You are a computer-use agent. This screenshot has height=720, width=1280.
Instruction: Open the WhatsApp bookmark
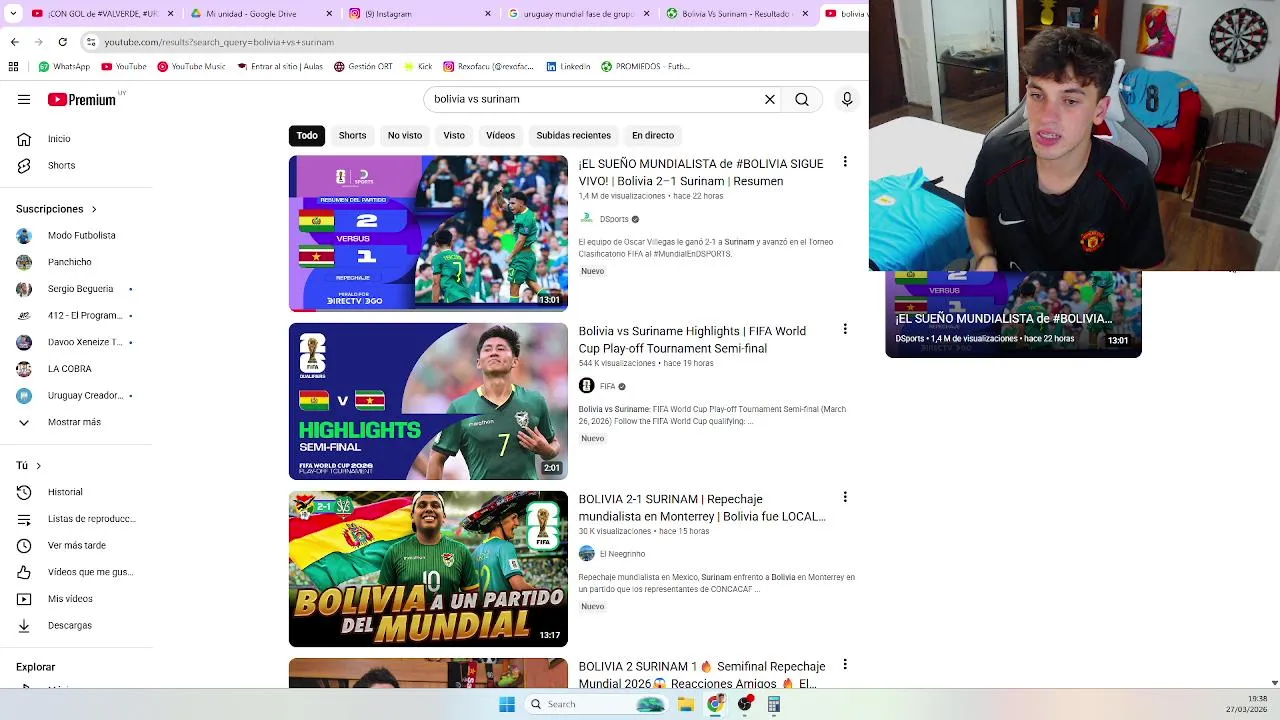[x=64, y=67]
